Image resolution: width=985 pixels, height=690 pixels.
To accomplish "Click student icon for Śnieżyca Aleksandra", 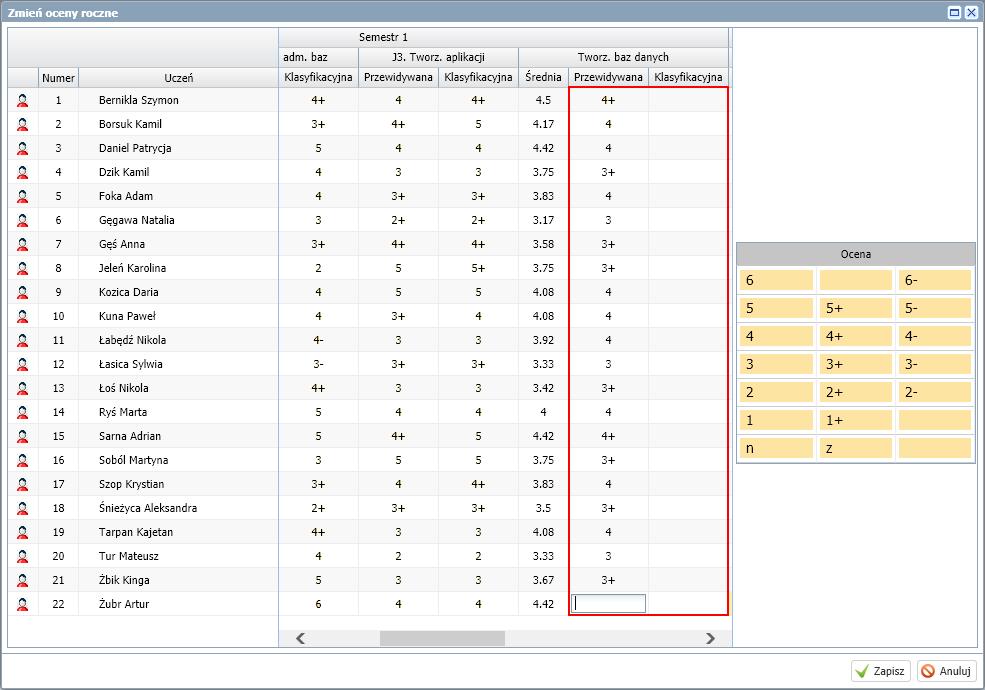I will 23,508.
